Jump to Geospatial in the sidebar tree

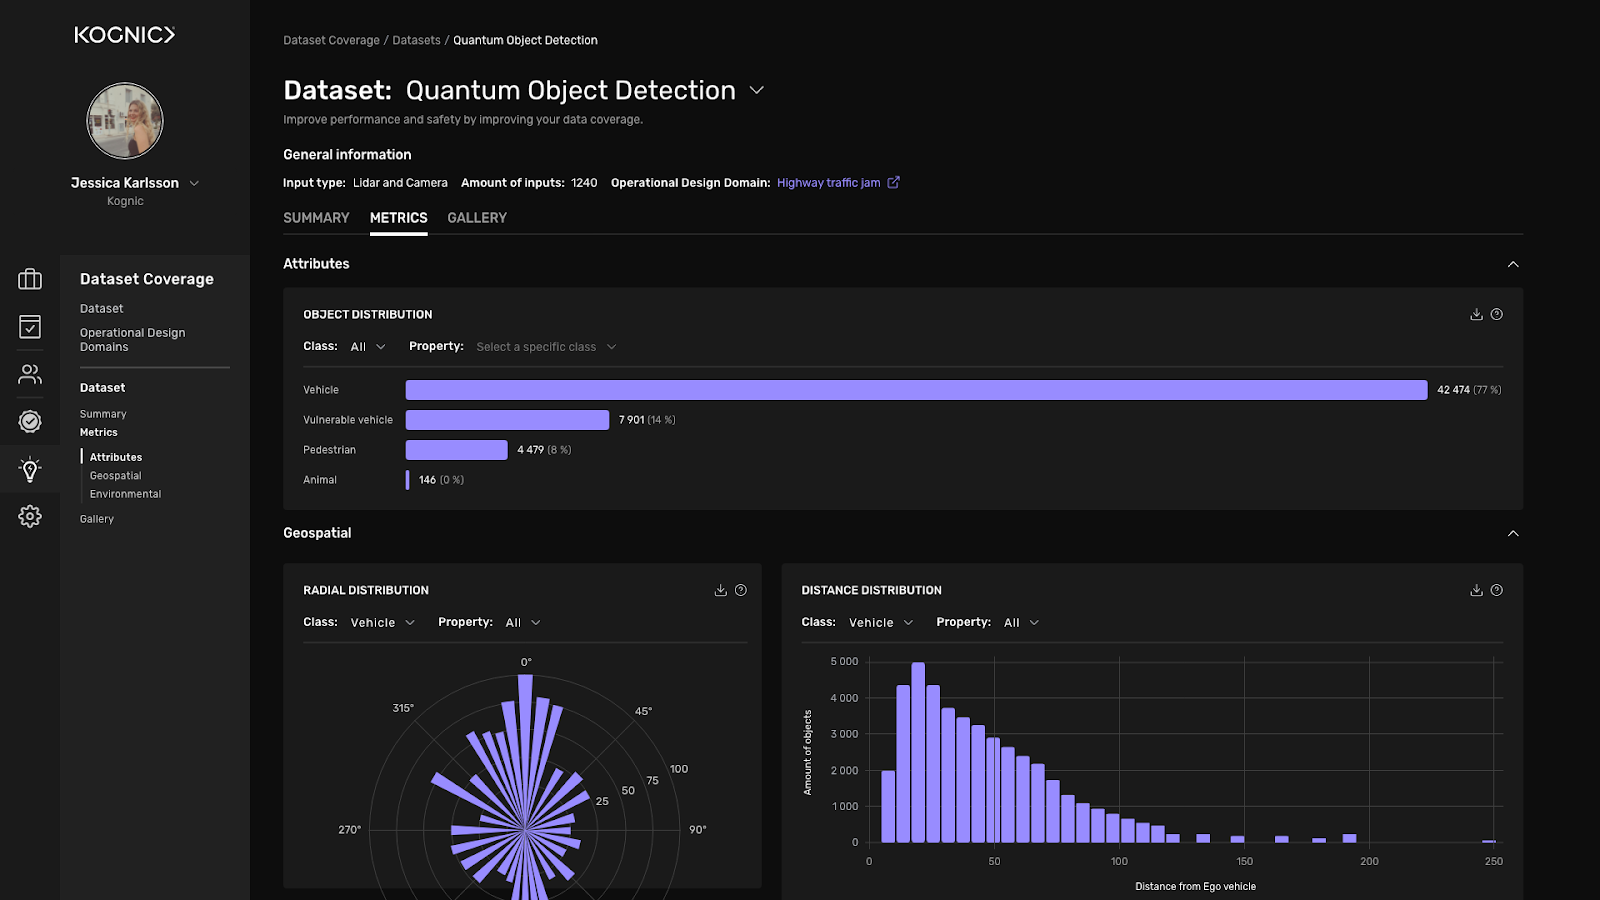click(x=116, y=476)
